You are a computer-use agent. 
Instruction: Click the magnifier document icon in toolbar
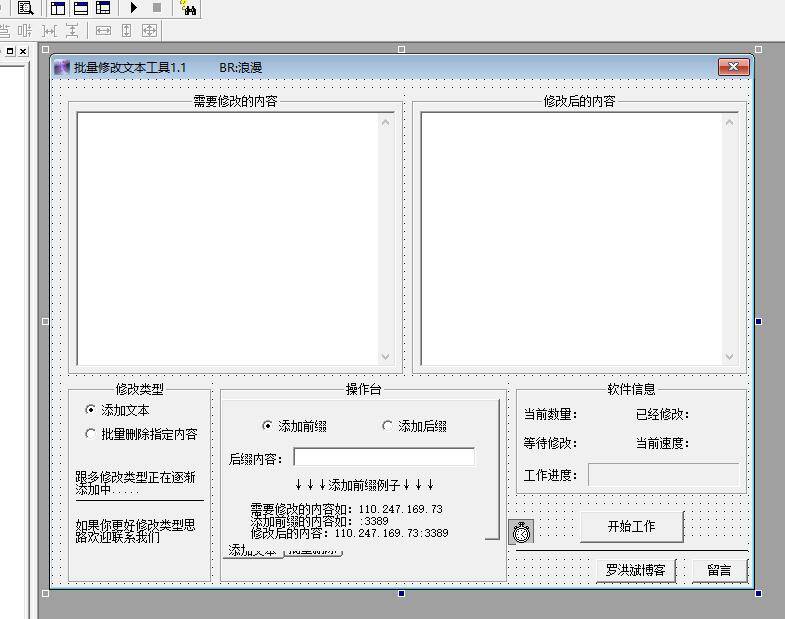click(25, 8)
